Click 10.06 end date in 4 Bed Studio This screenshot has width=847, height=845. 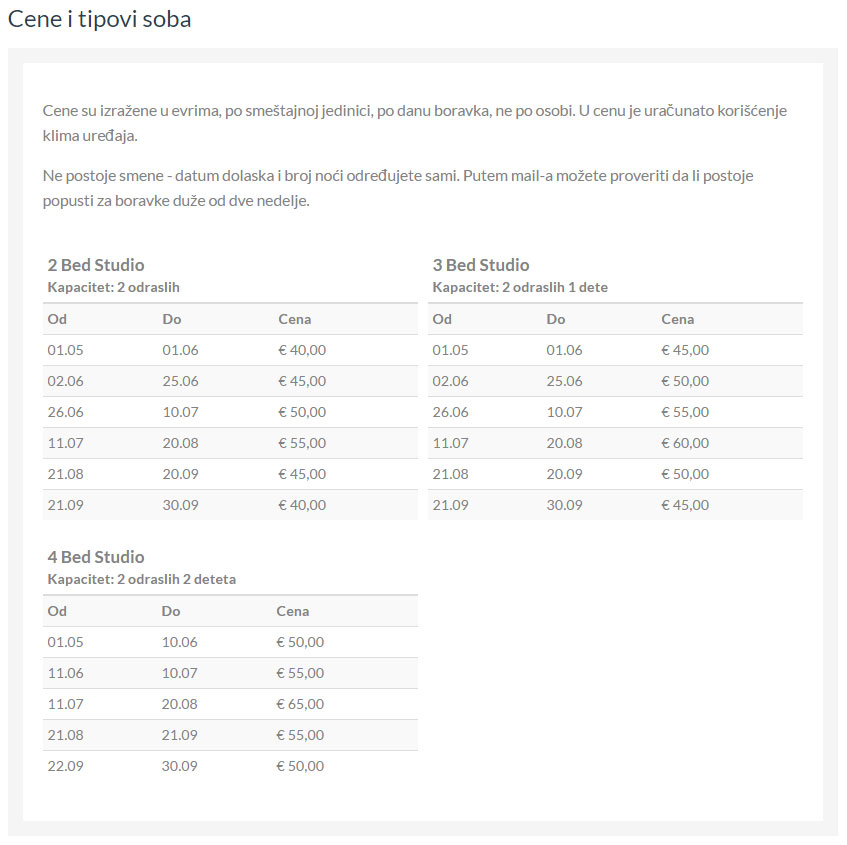point(179,642)
